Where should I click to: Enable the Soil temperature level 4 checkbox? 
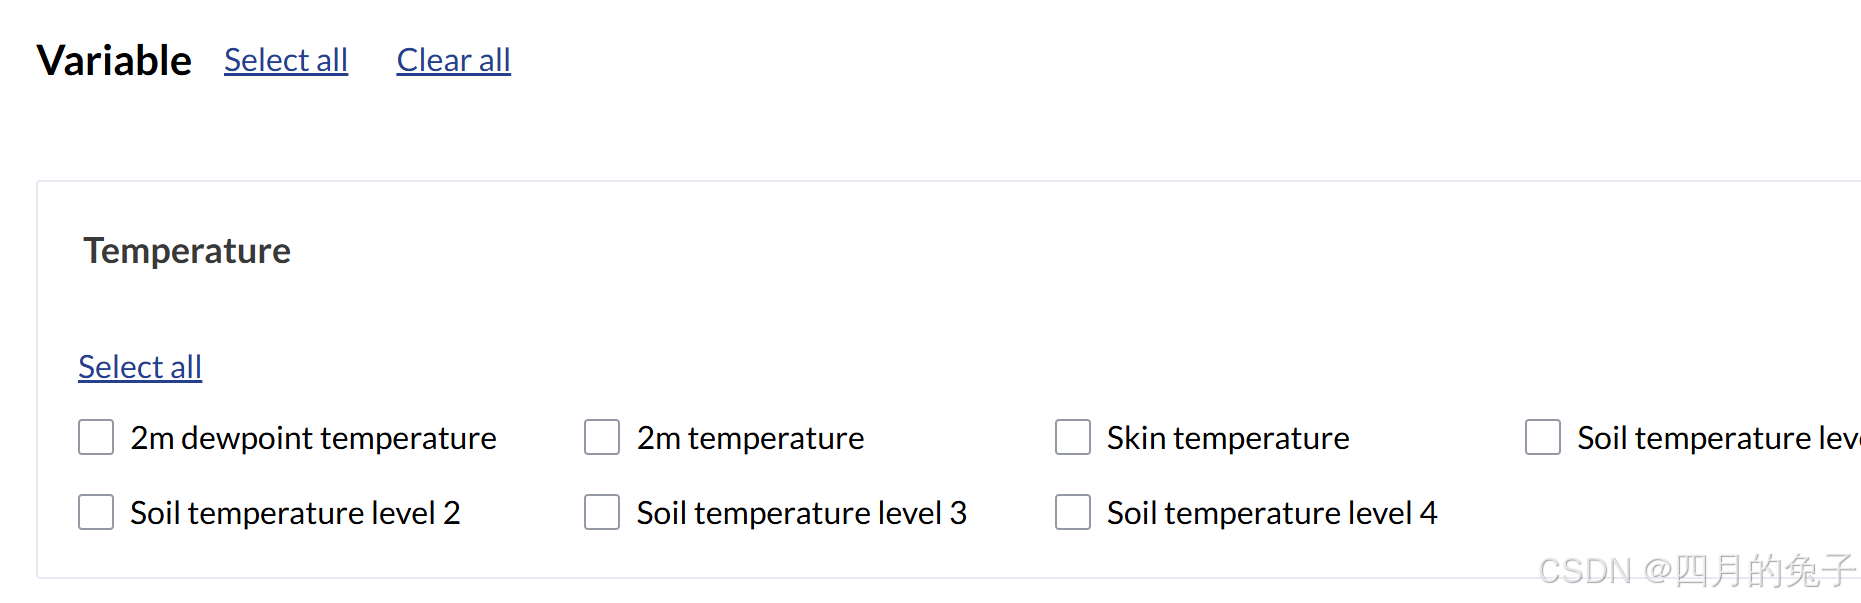point(1073,512)
